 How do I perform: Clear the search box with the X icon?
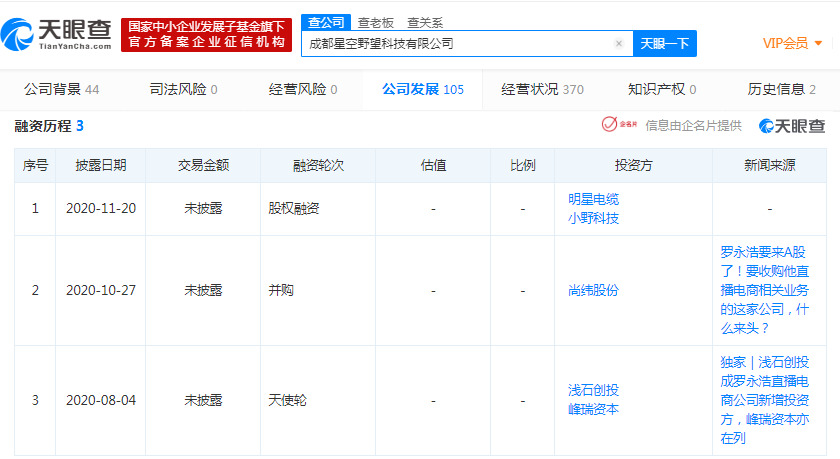619,43
